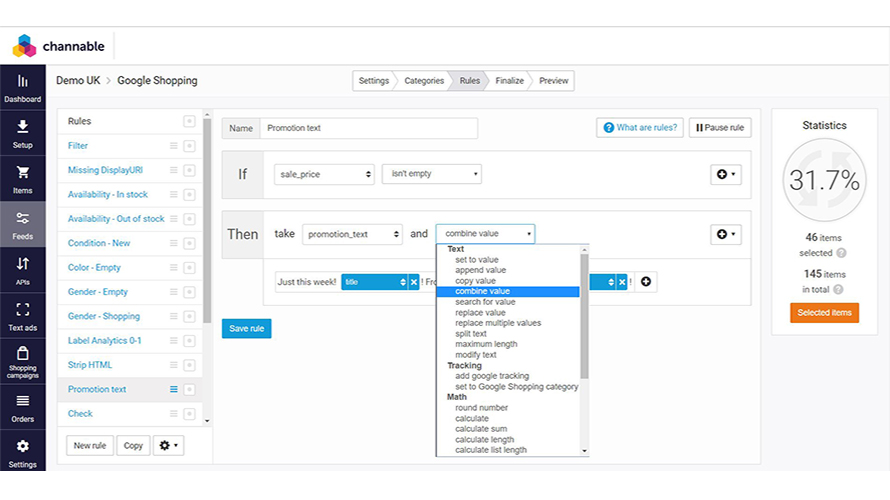Open the sale_price field dropdown
890x500 pixels.
[324, 174]
